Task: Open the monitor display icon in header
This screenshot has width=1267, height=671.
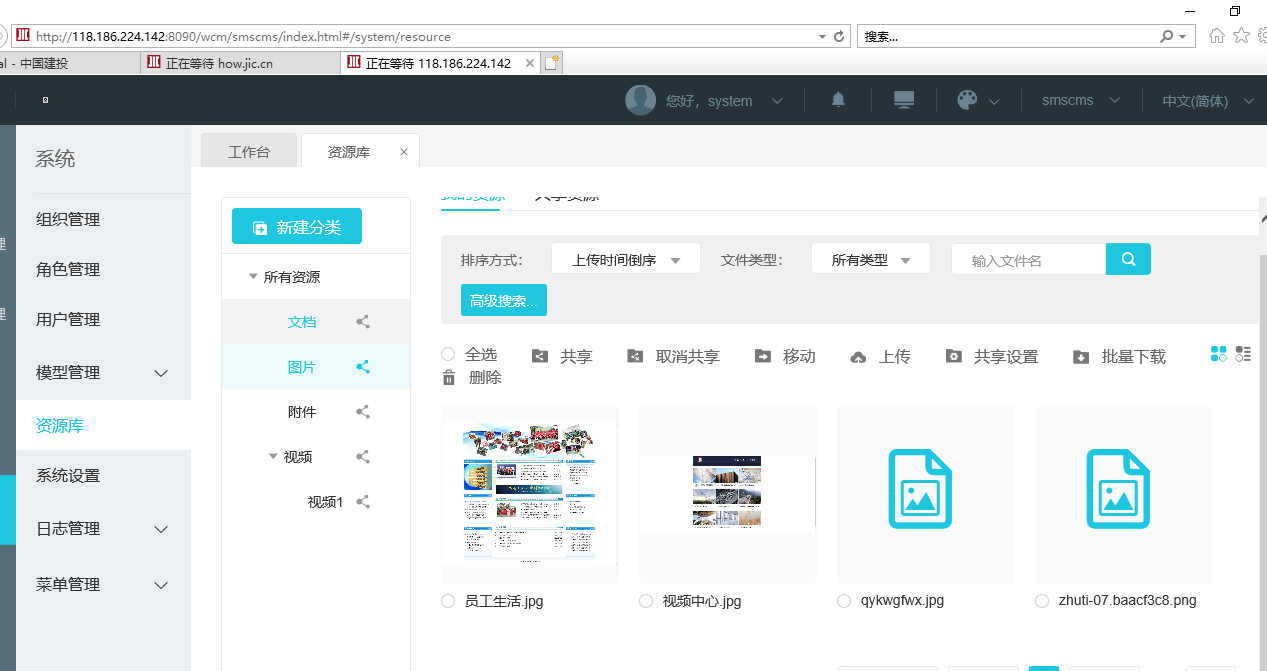Action: [904, 100]
